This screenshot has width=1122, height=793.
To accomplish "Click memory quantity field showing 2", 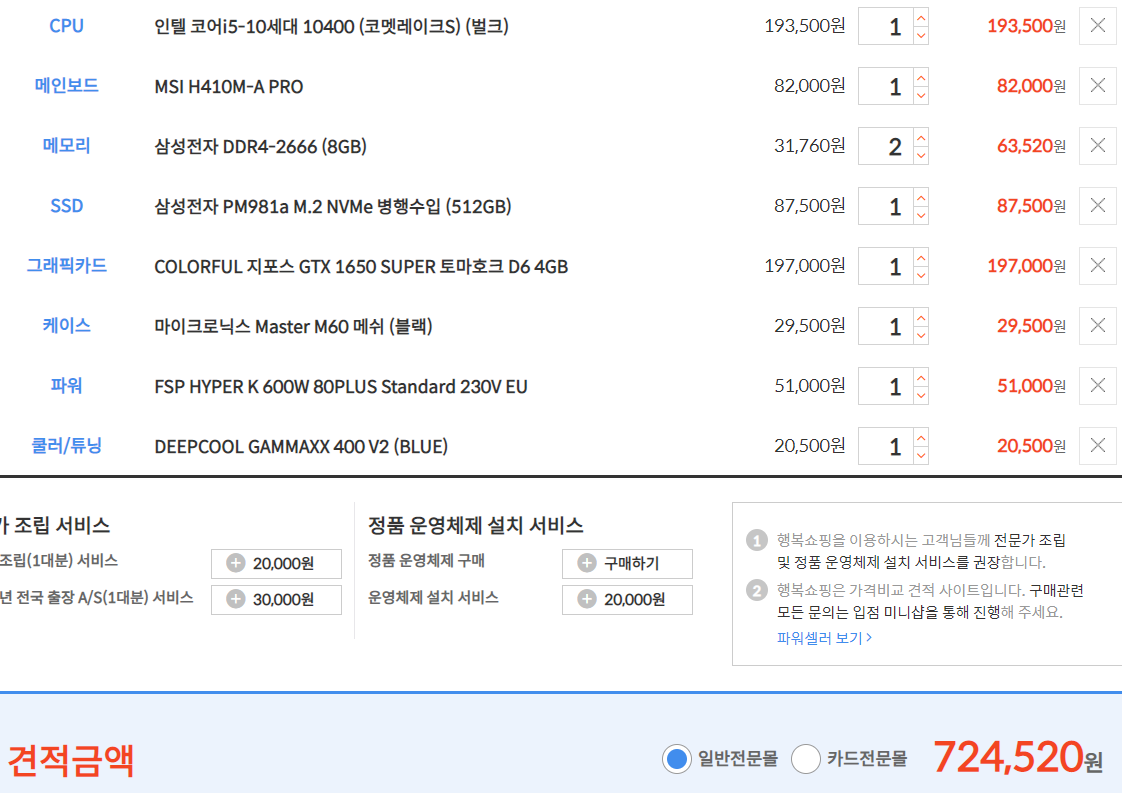I will (886, 147).
